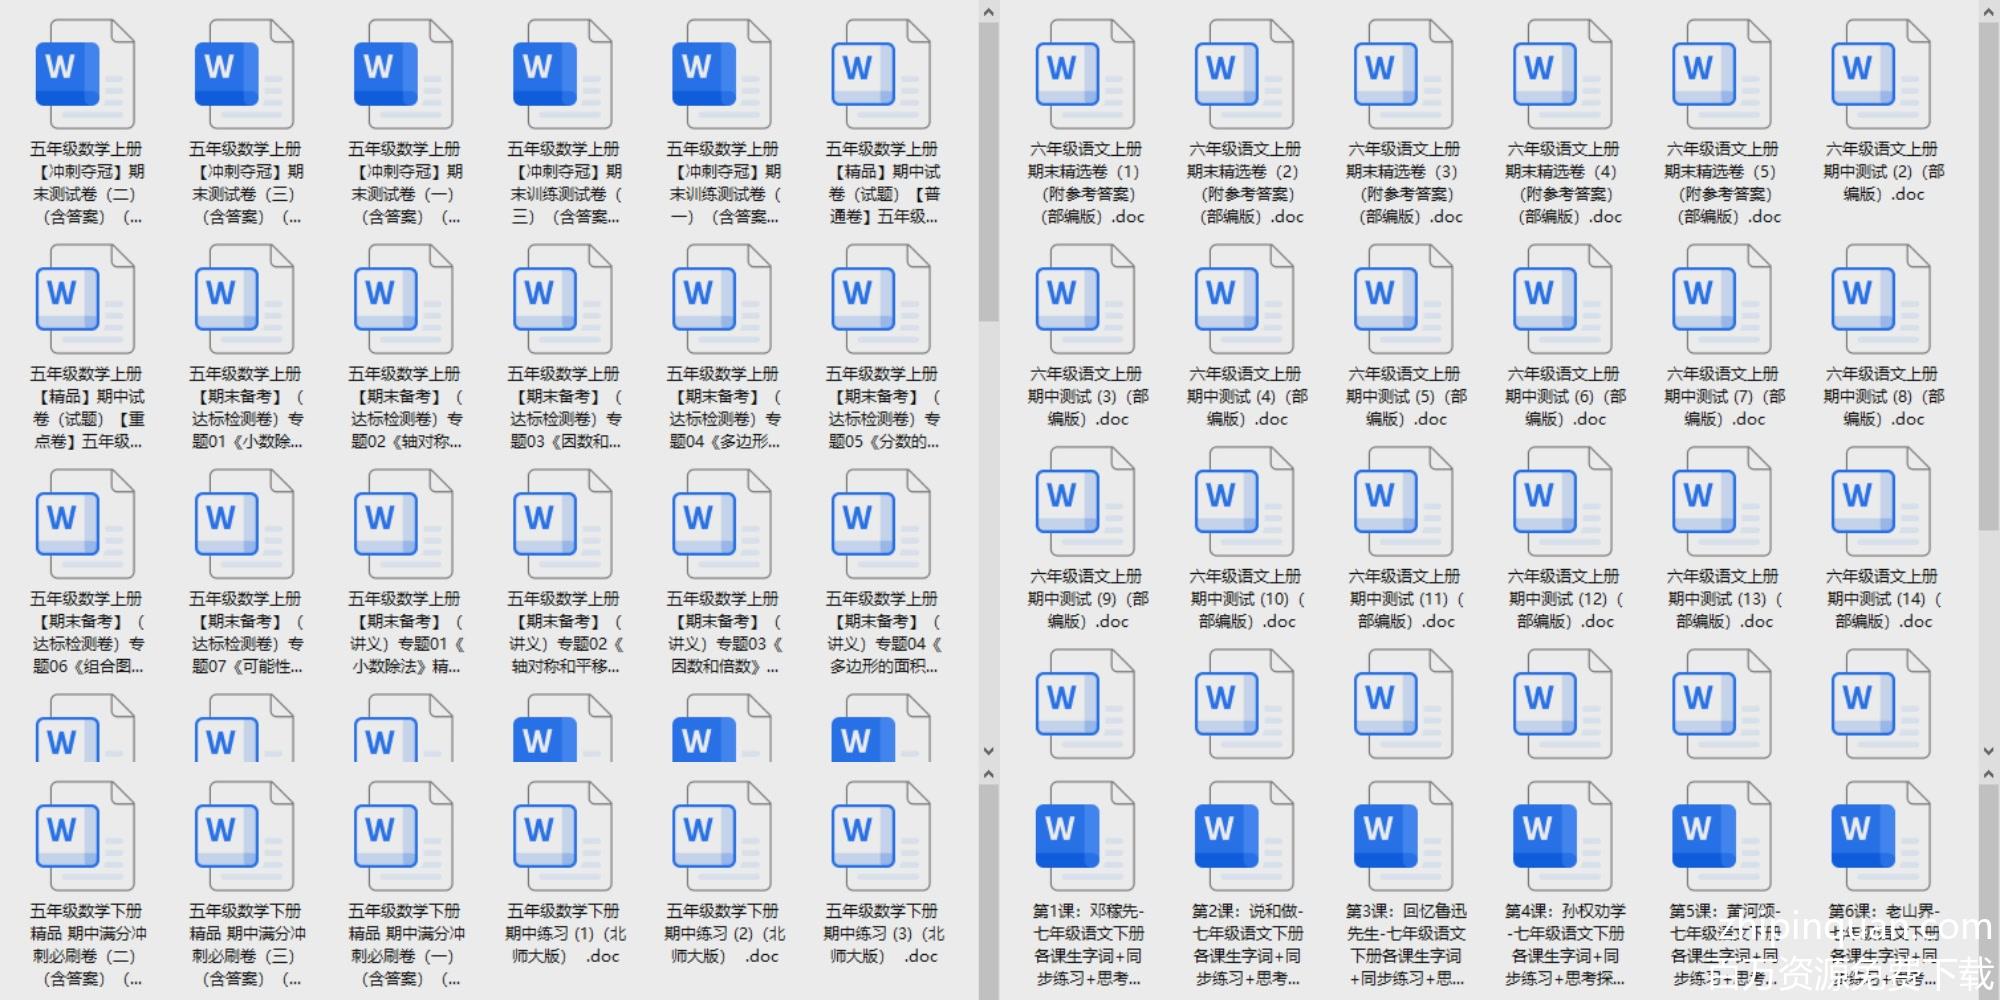
Task: Select the file name 六年级语文上册 期中测试 (12)
Action: (1564, 599)
